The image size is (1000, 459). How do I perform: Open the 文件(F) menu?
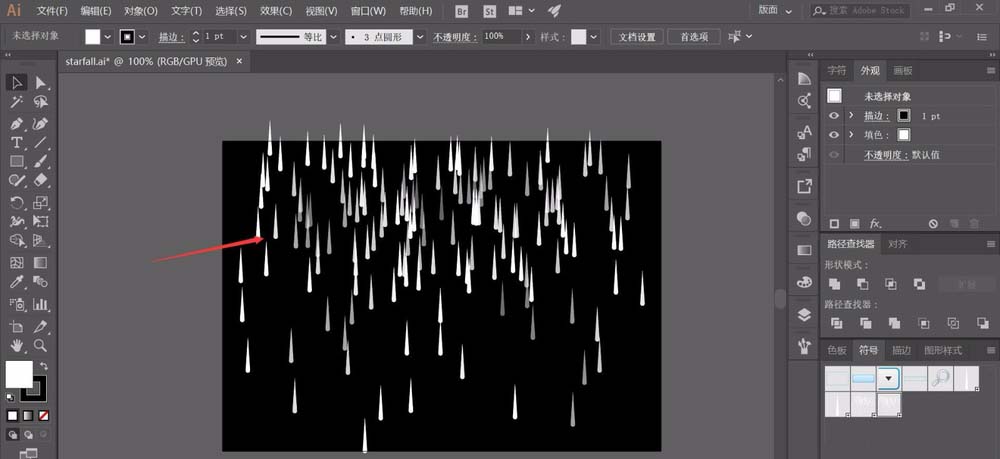click(x=52, y=11)
